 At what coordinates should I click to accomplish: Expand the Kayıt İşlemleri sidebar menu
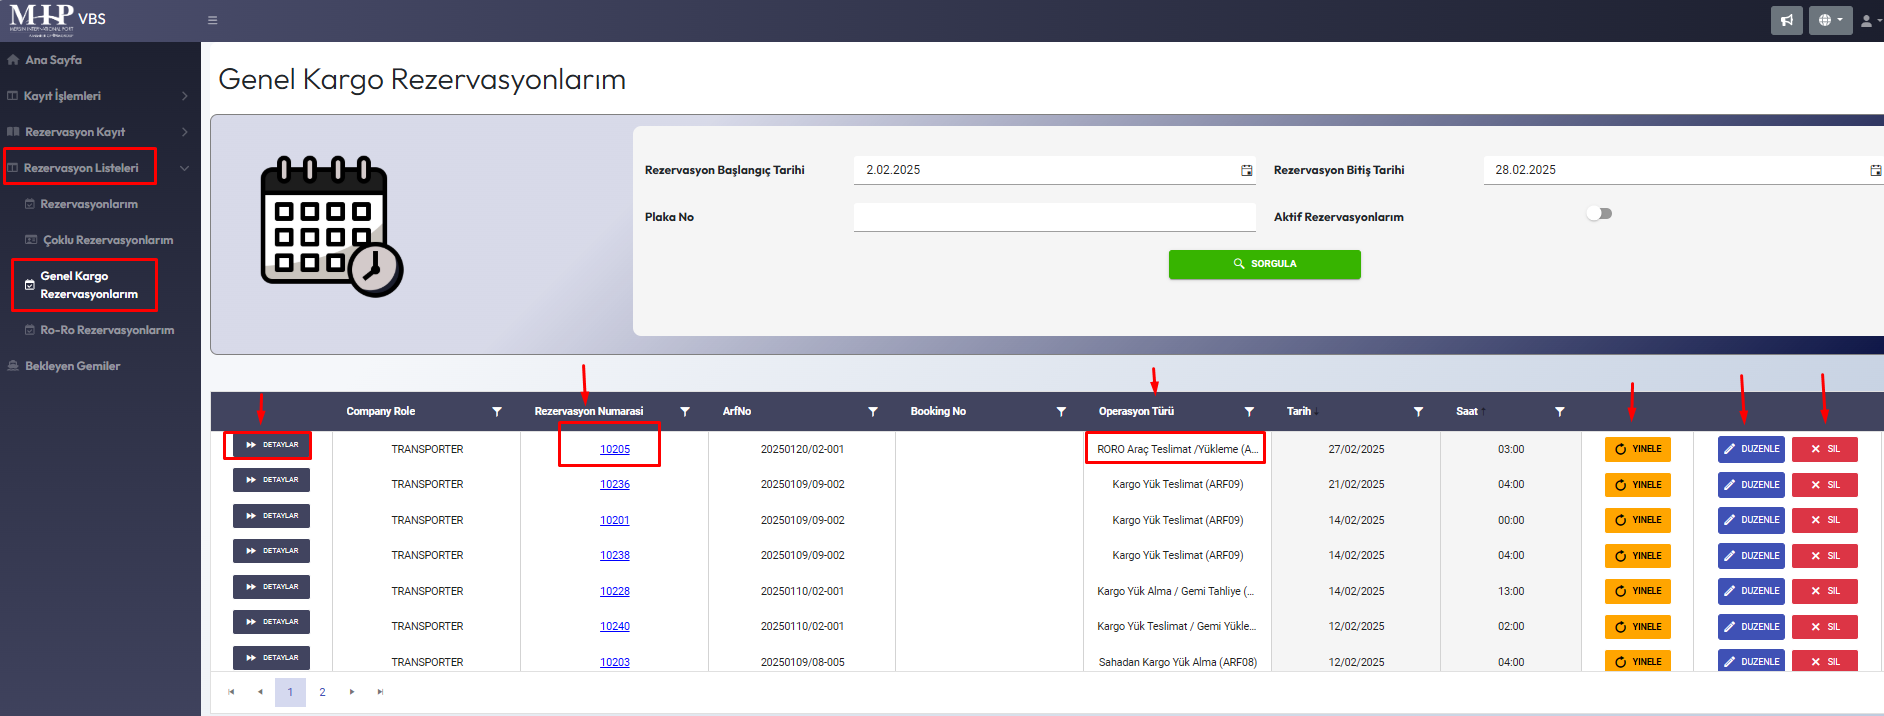[x=96, y=96]
